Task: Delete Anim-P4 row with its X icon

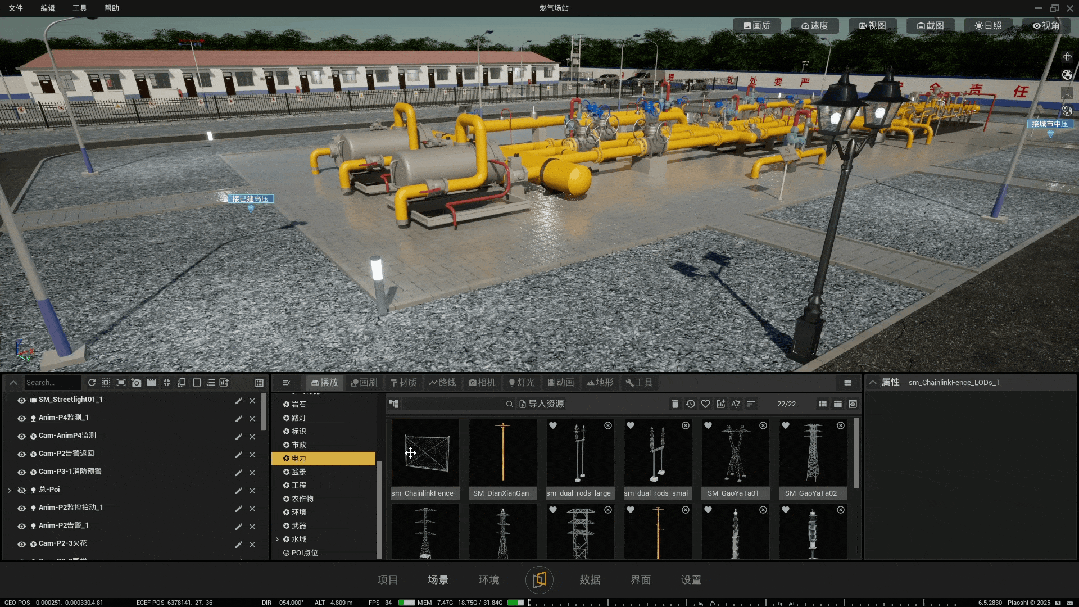Action: [253, 418]
